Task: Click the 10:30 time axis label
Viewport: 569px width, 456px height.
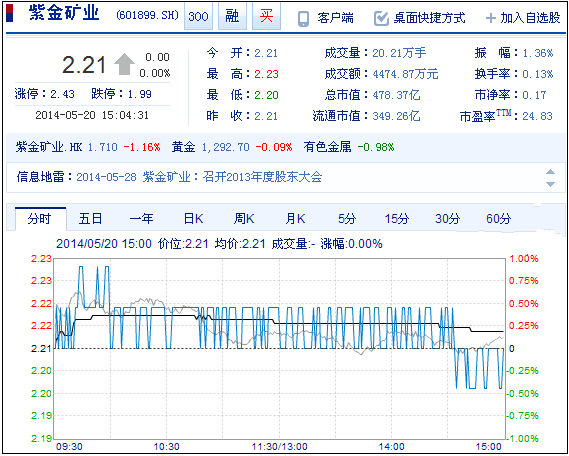Action: 167,447
